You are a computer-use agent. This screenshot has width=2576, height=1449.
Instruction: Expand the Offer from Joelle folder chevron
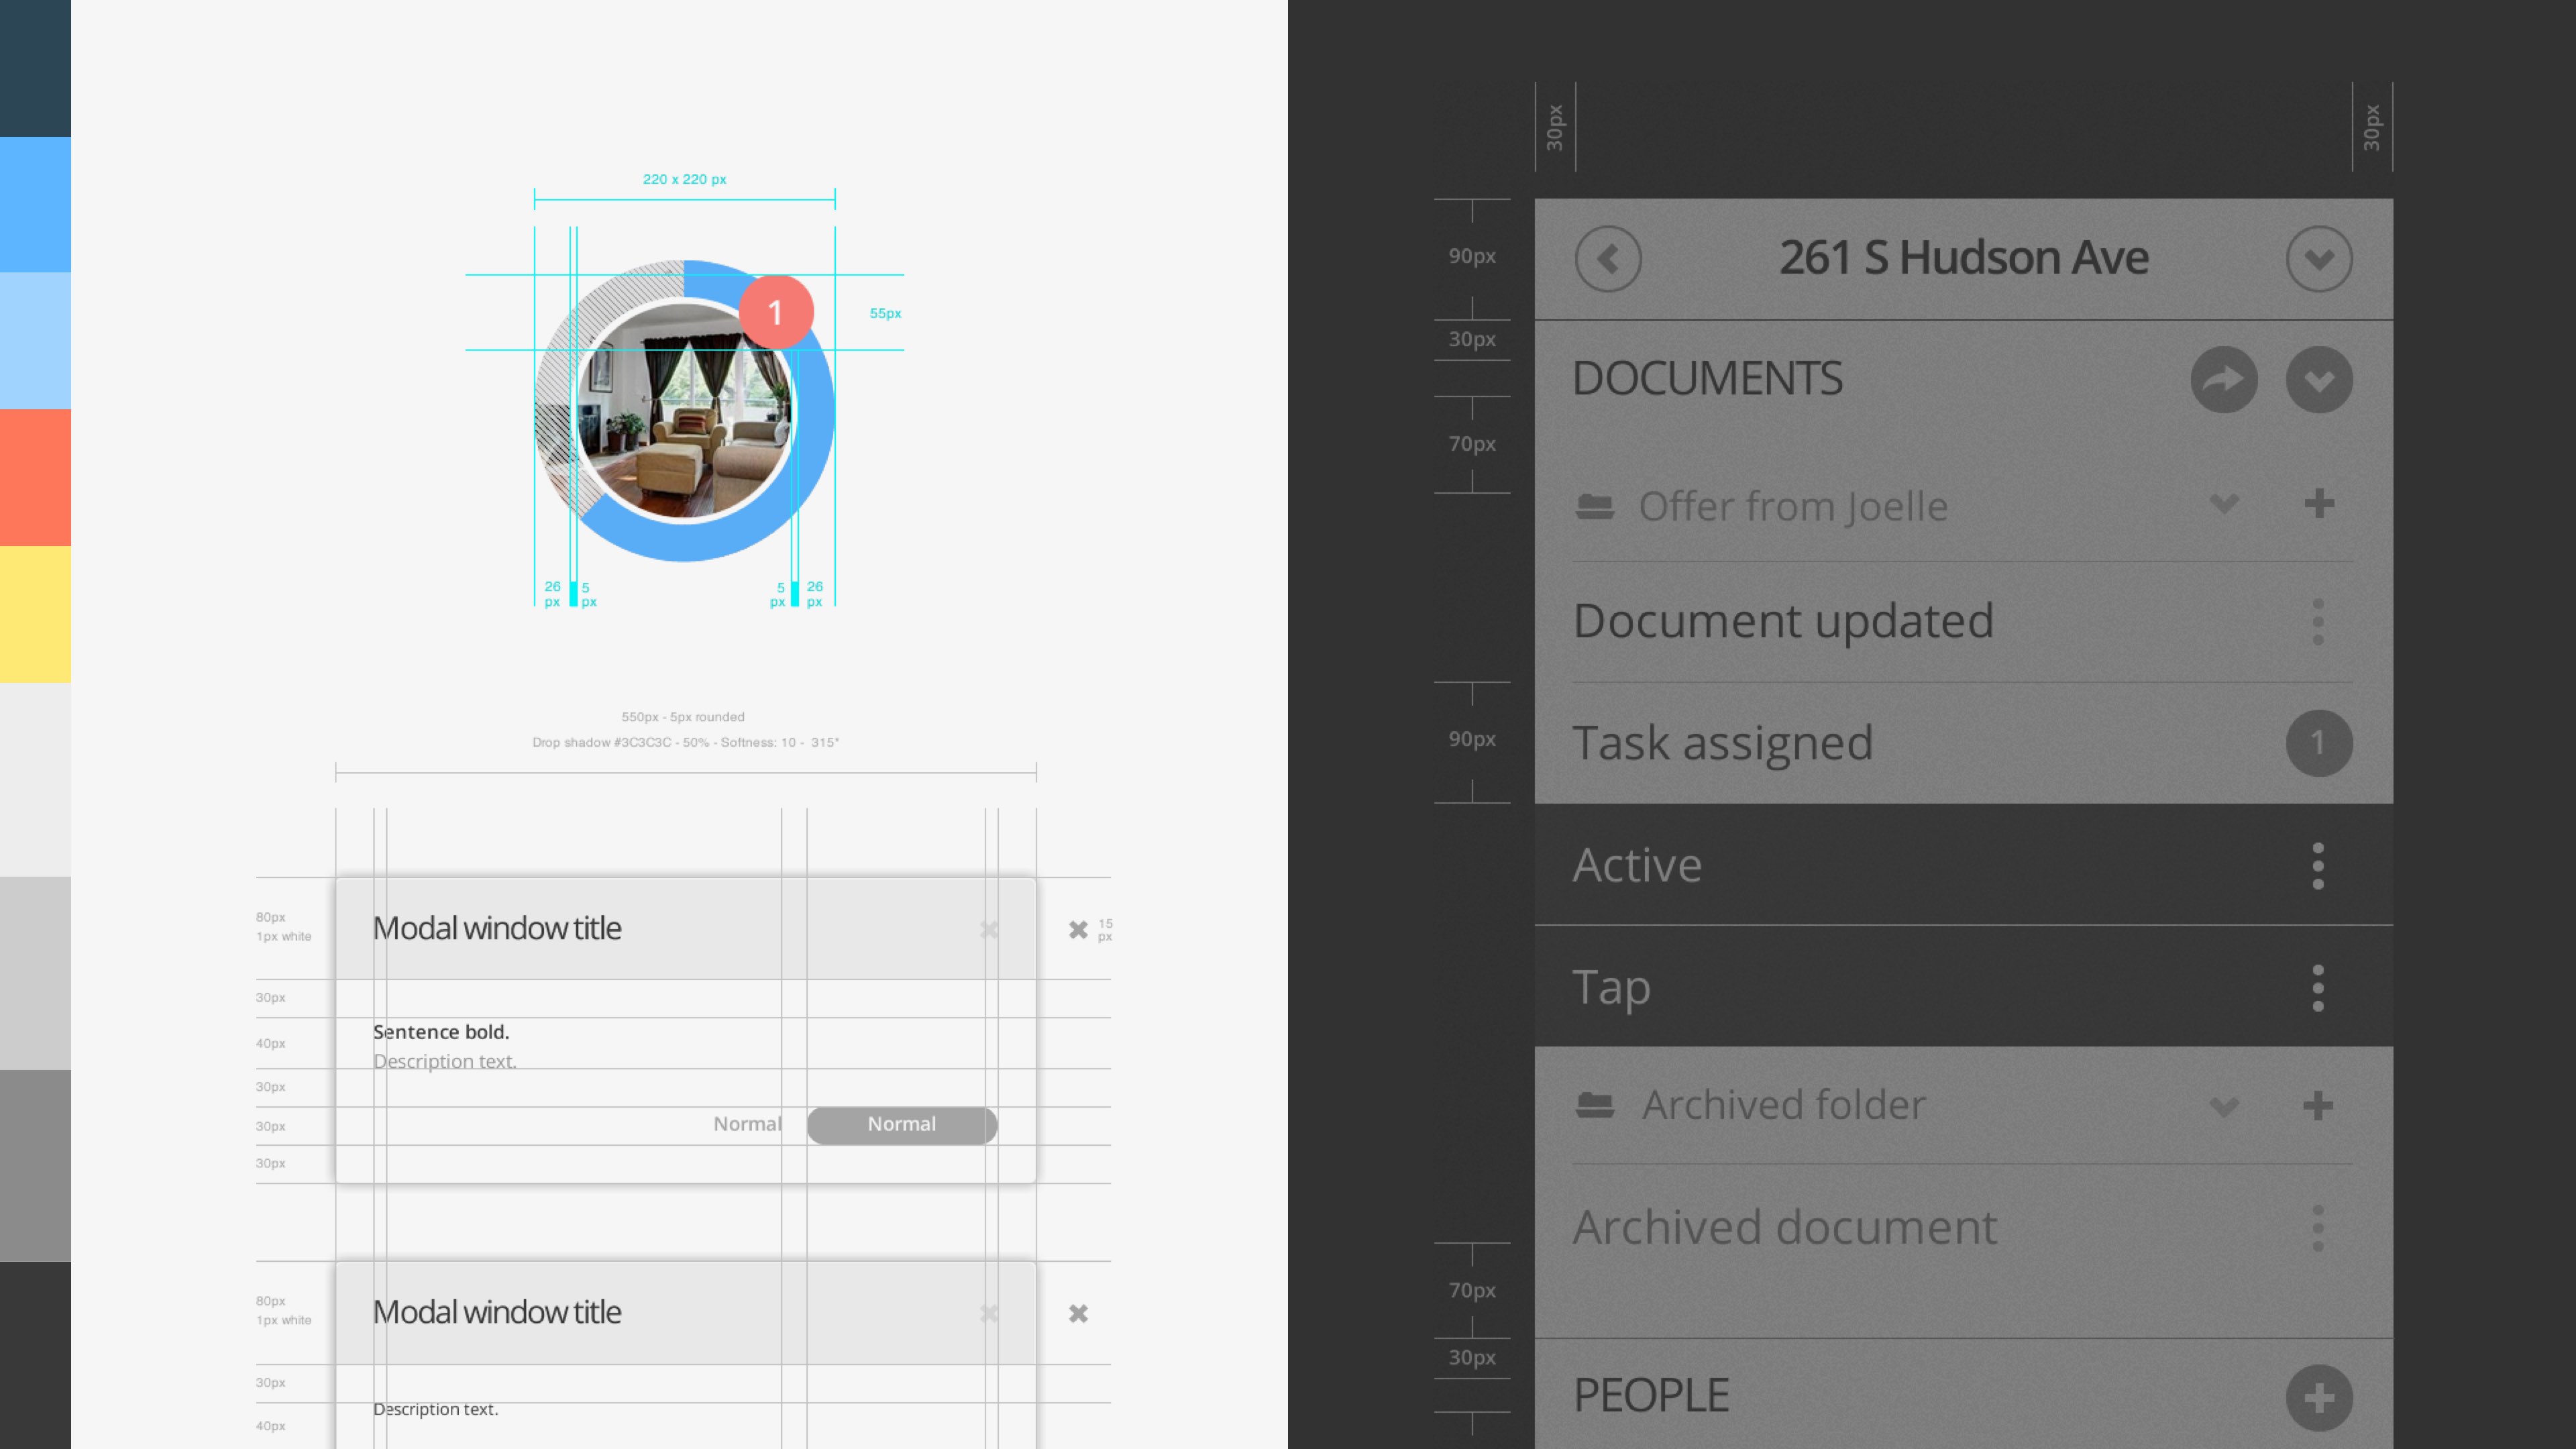(2224, 504)
